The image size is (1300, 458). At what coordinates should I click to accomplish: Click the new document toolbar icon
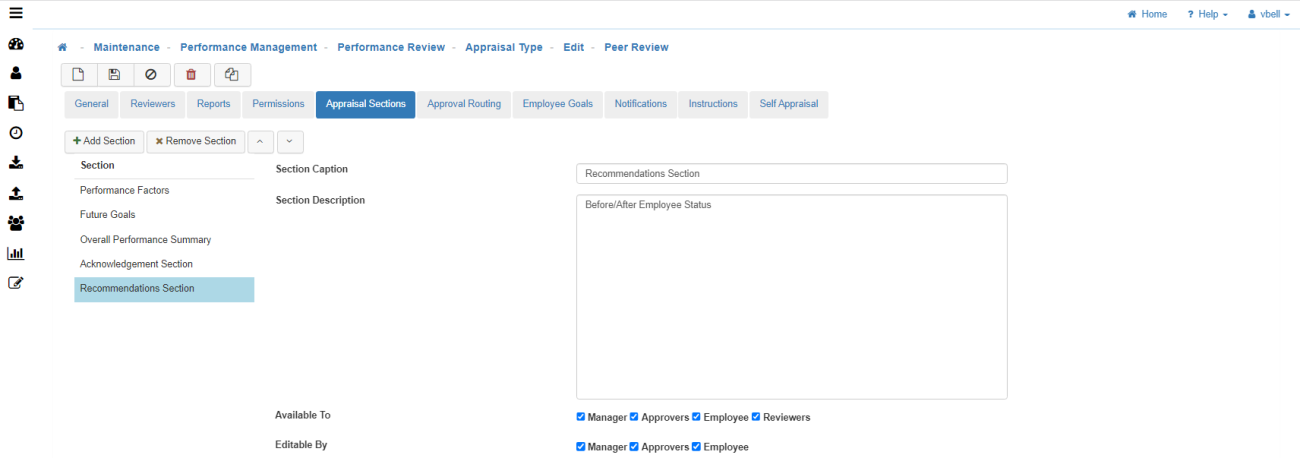coord(78,75)
